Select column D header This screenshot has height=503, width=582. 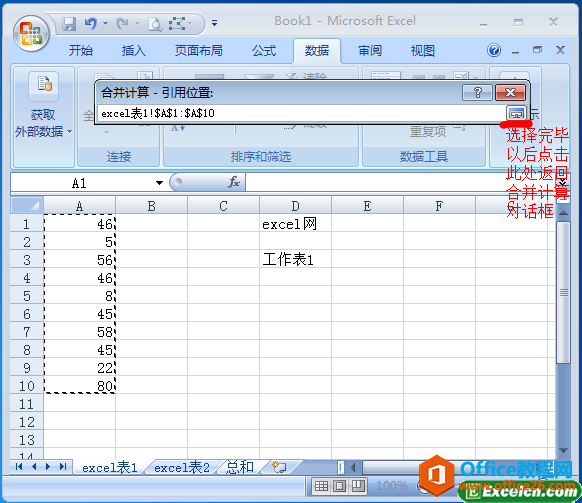pos(295,206)
